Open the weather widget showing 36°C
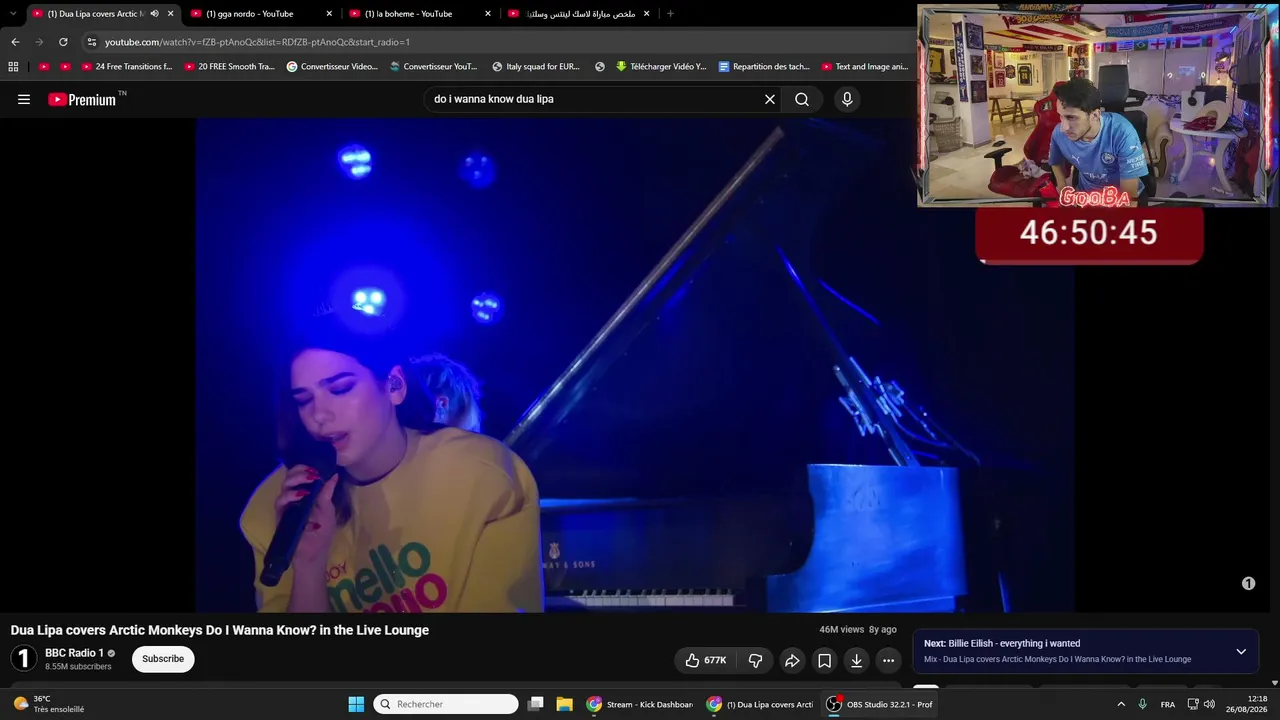1280x720 pixels. tap(48, 704)
